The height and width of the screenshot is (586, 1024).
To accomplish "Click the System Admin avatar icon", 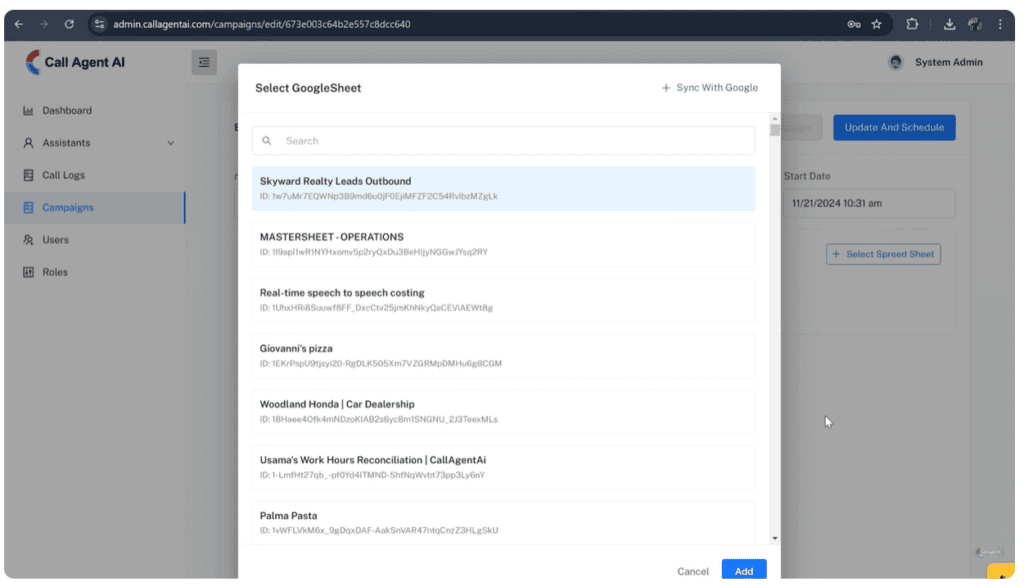I will click(x=895, y=62).
